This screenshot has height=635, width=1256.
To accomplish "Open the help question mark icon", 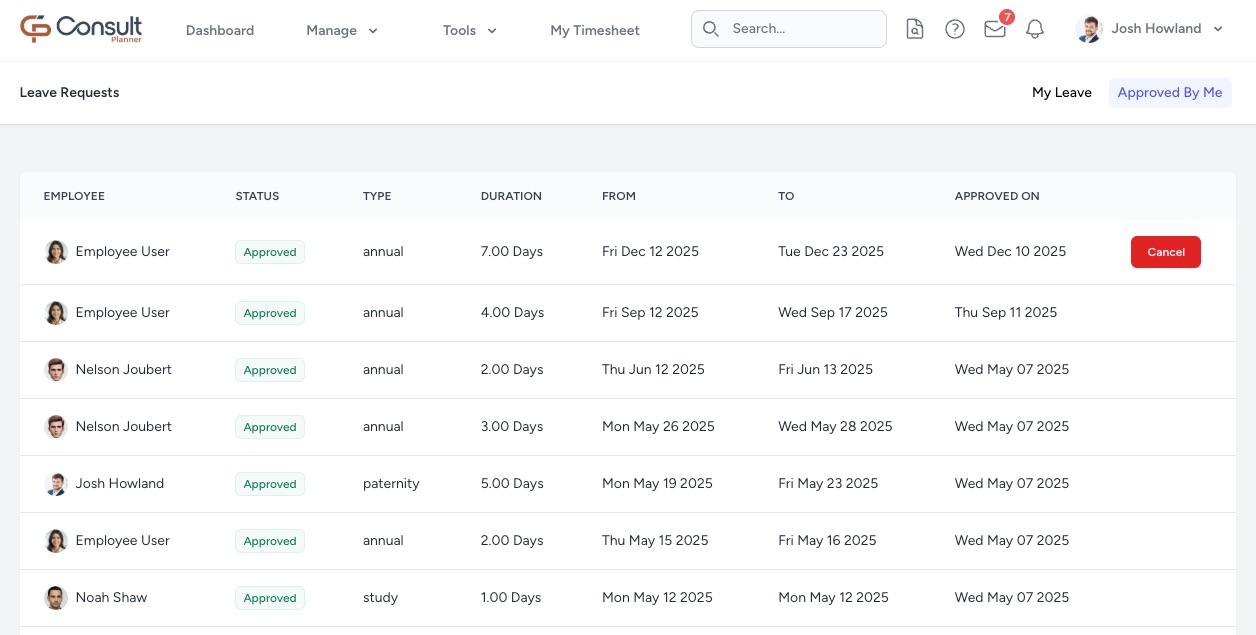I will click(955, 30).
